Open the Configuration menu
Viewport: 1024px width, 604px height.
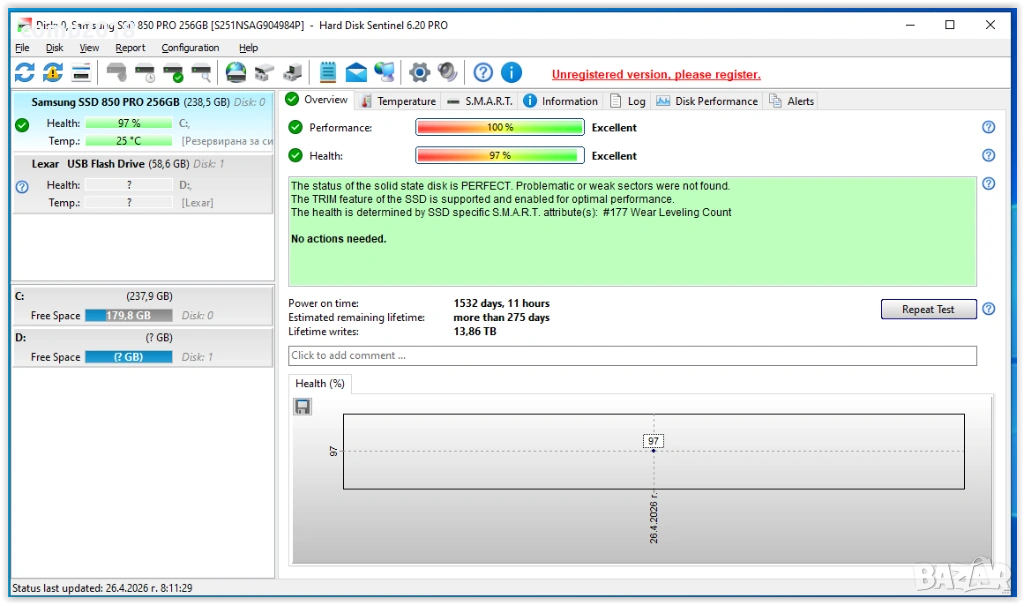coord(190,47)
